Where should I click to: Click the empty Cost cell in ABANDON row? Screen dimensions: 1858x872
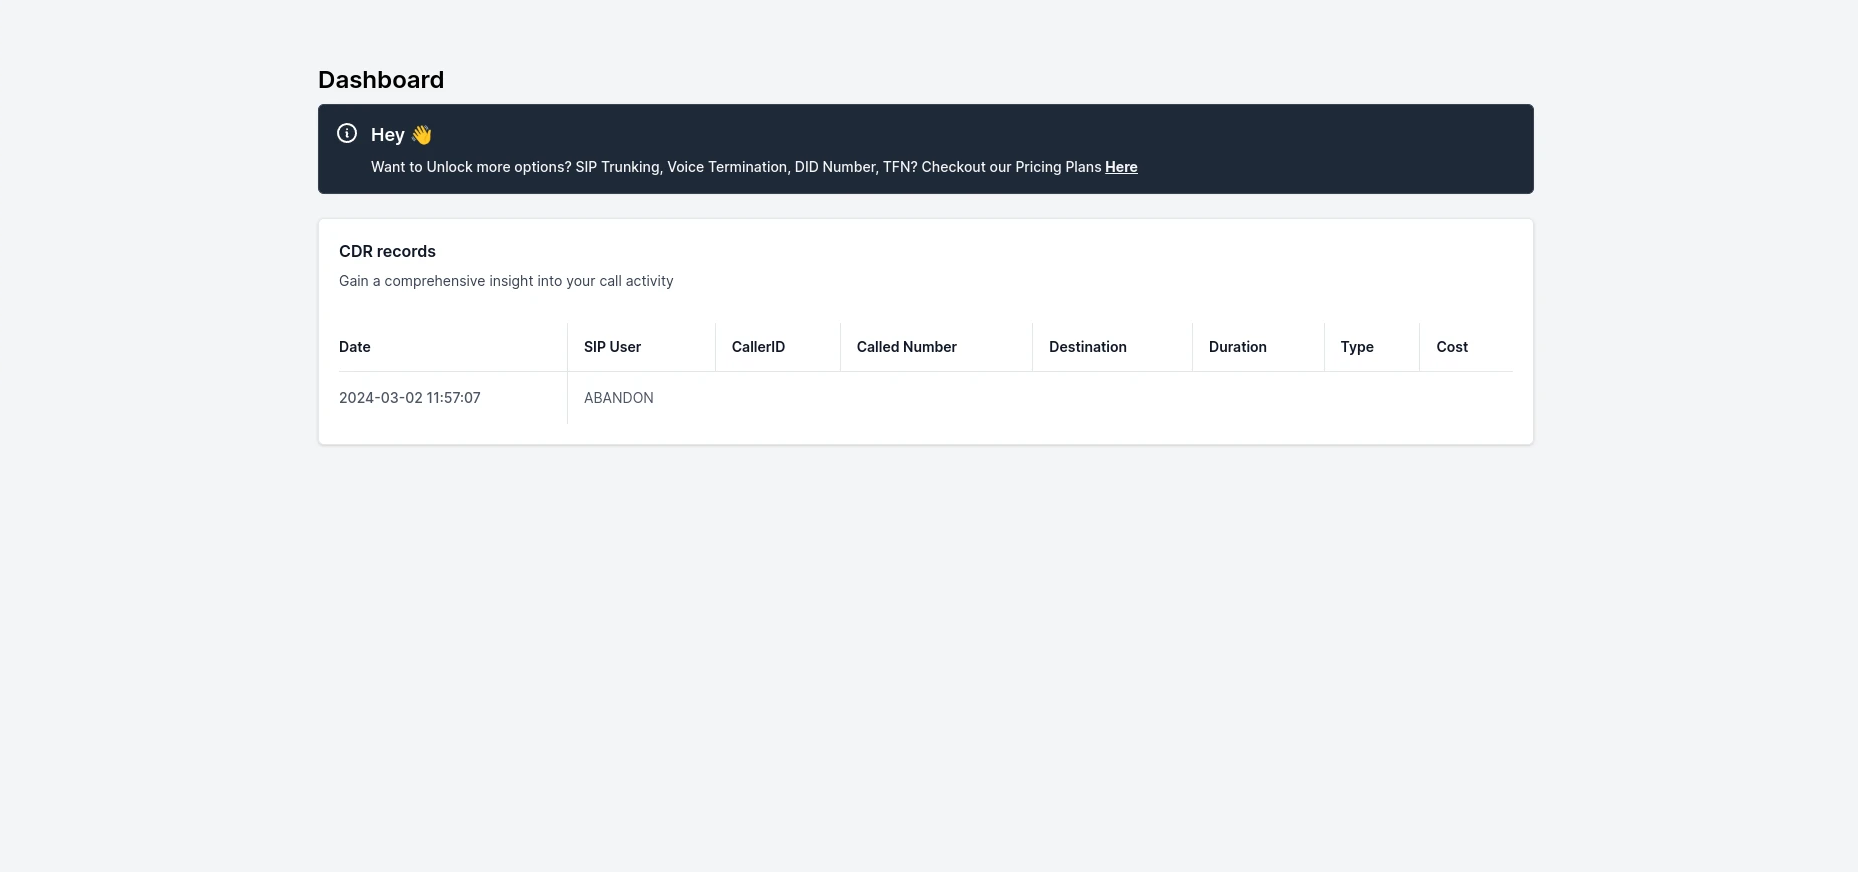(x=1465, y=398)
